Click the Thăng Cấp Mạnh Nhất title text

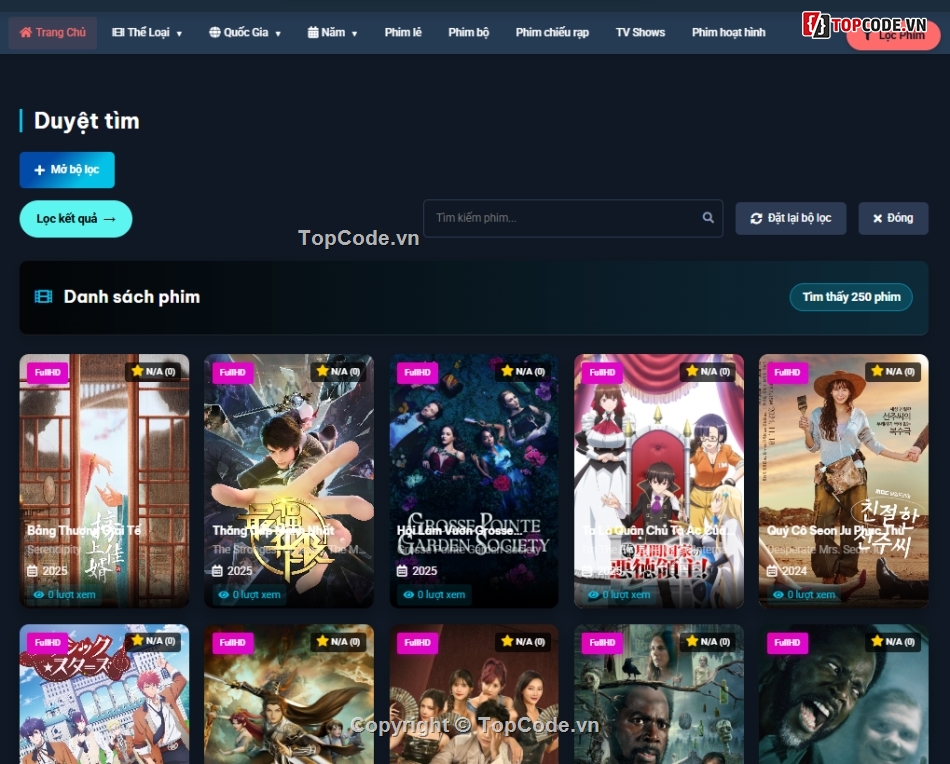(273, 531)
